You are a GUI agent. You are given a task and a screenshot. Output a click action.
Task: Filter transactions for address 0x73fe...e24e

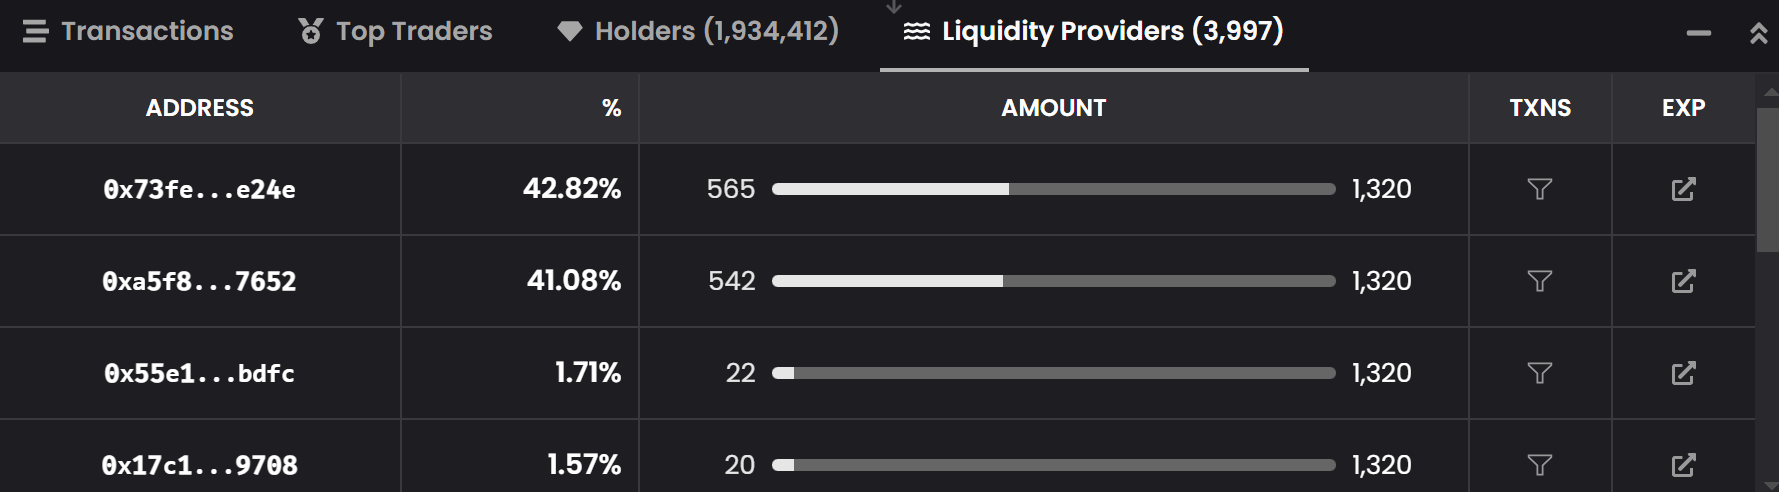1539,189
